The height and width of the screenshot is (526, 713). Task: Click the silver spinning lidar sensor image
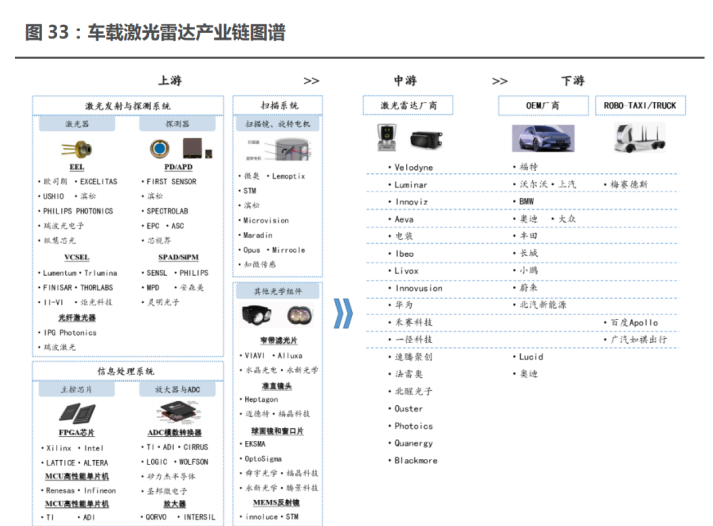(x=387, y=137)
